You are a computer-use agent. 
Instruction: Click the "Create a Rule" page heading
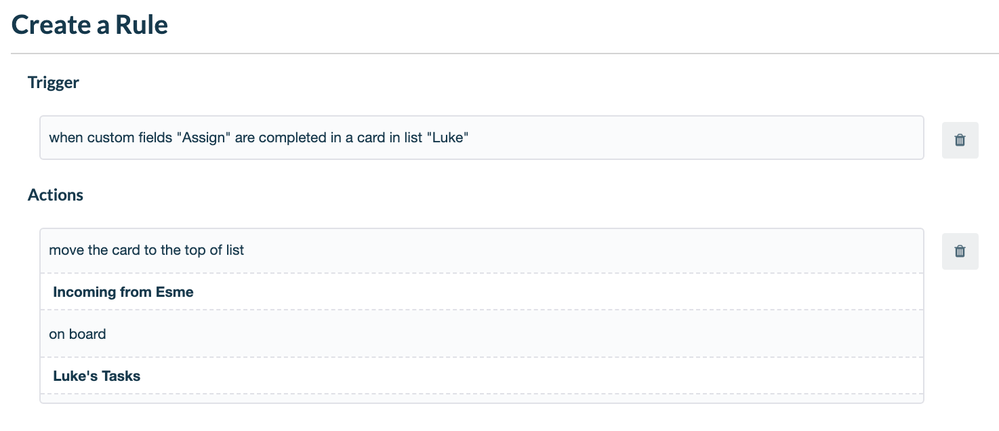[x=90, y=25]
